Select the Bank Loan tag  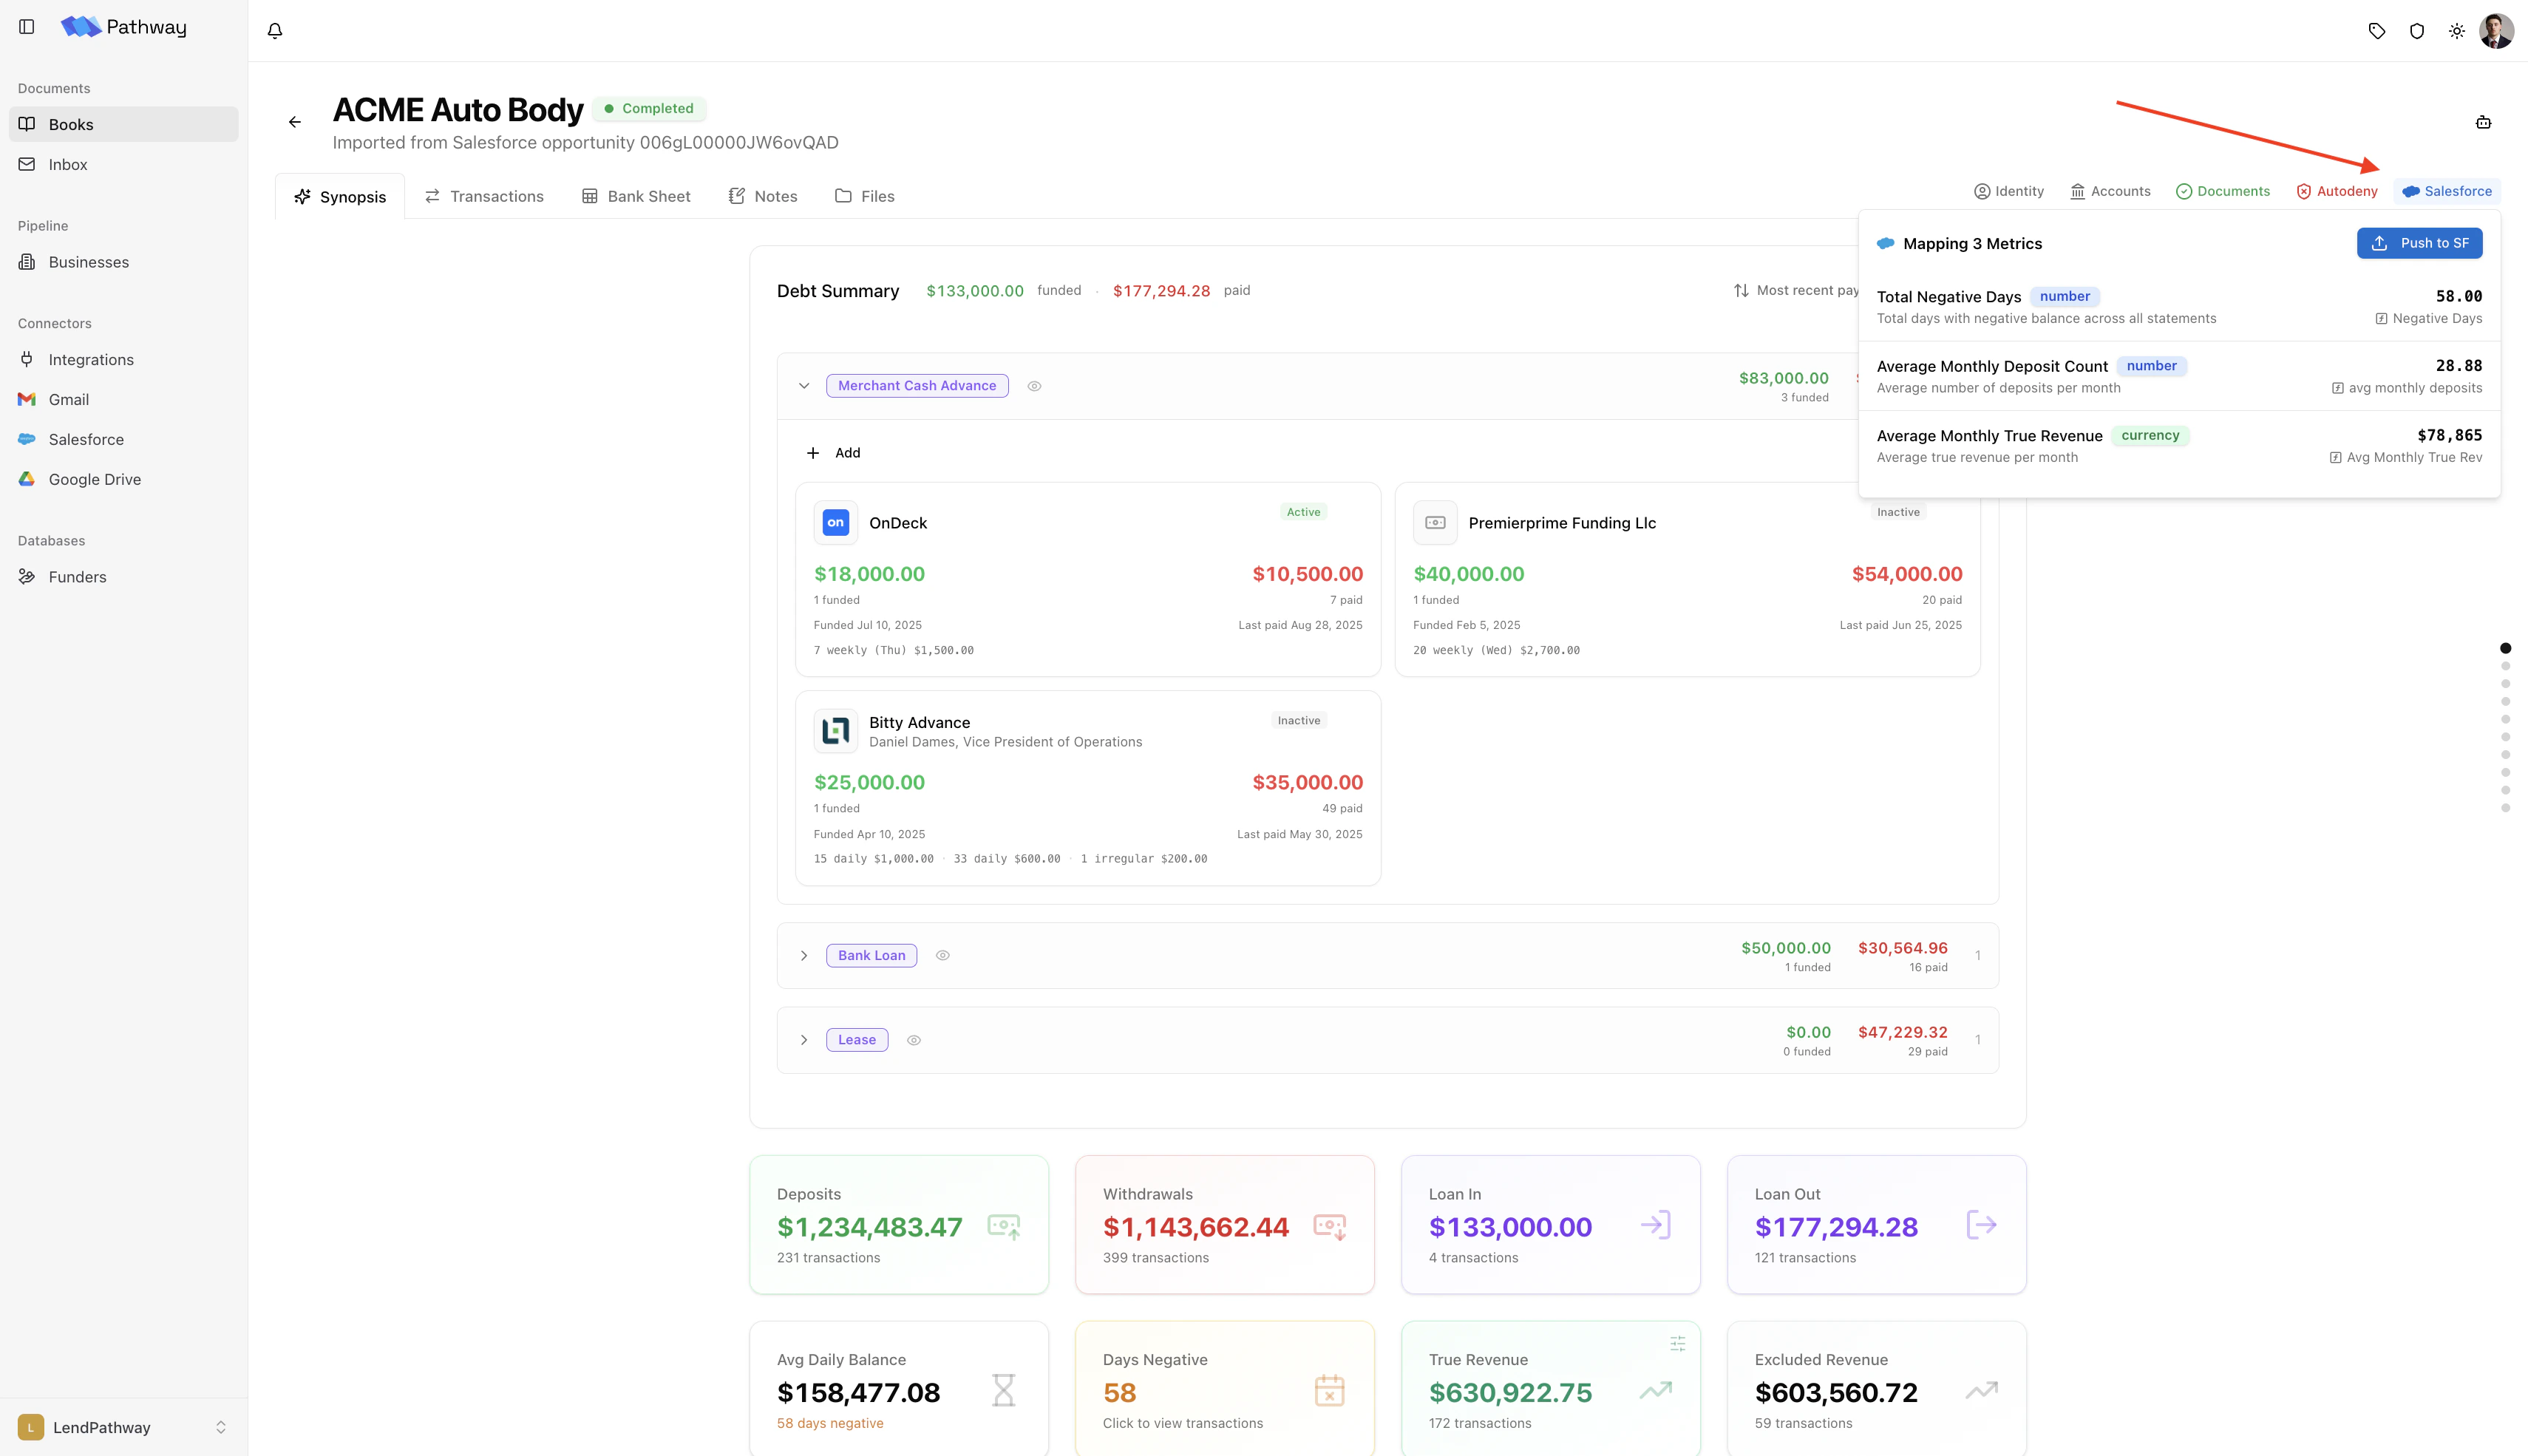tap(871, 955)
